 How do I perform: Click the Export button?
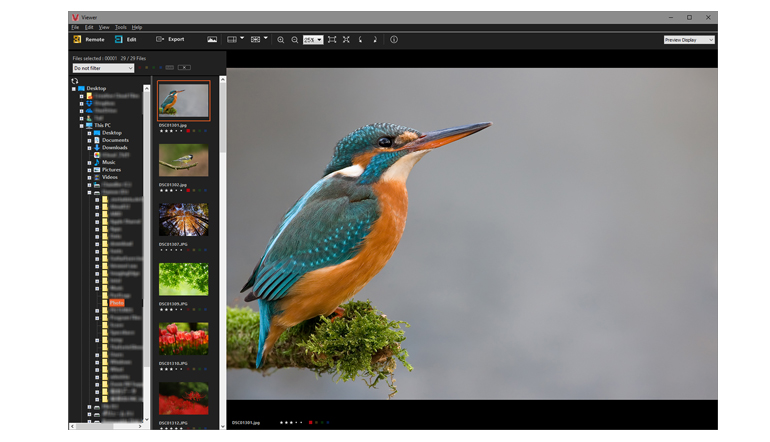pyautogui.click(x=169, y=39)
